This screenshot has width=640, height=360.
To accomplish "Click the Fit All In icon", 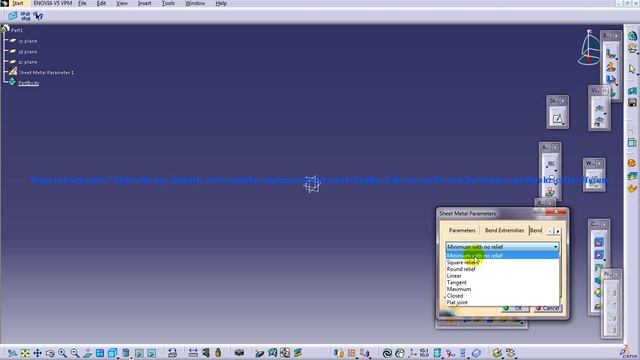I will click(25, 353).
